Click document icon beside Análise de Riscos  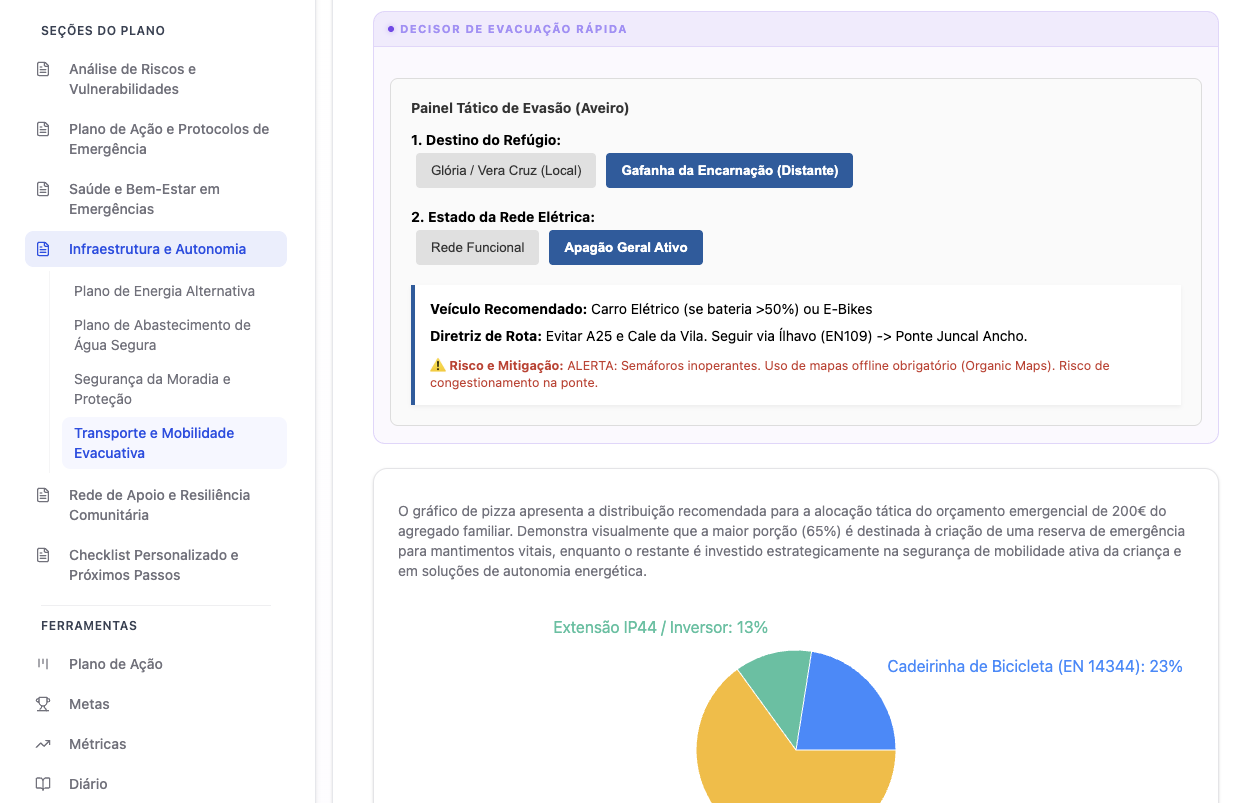tap(43, 69)
